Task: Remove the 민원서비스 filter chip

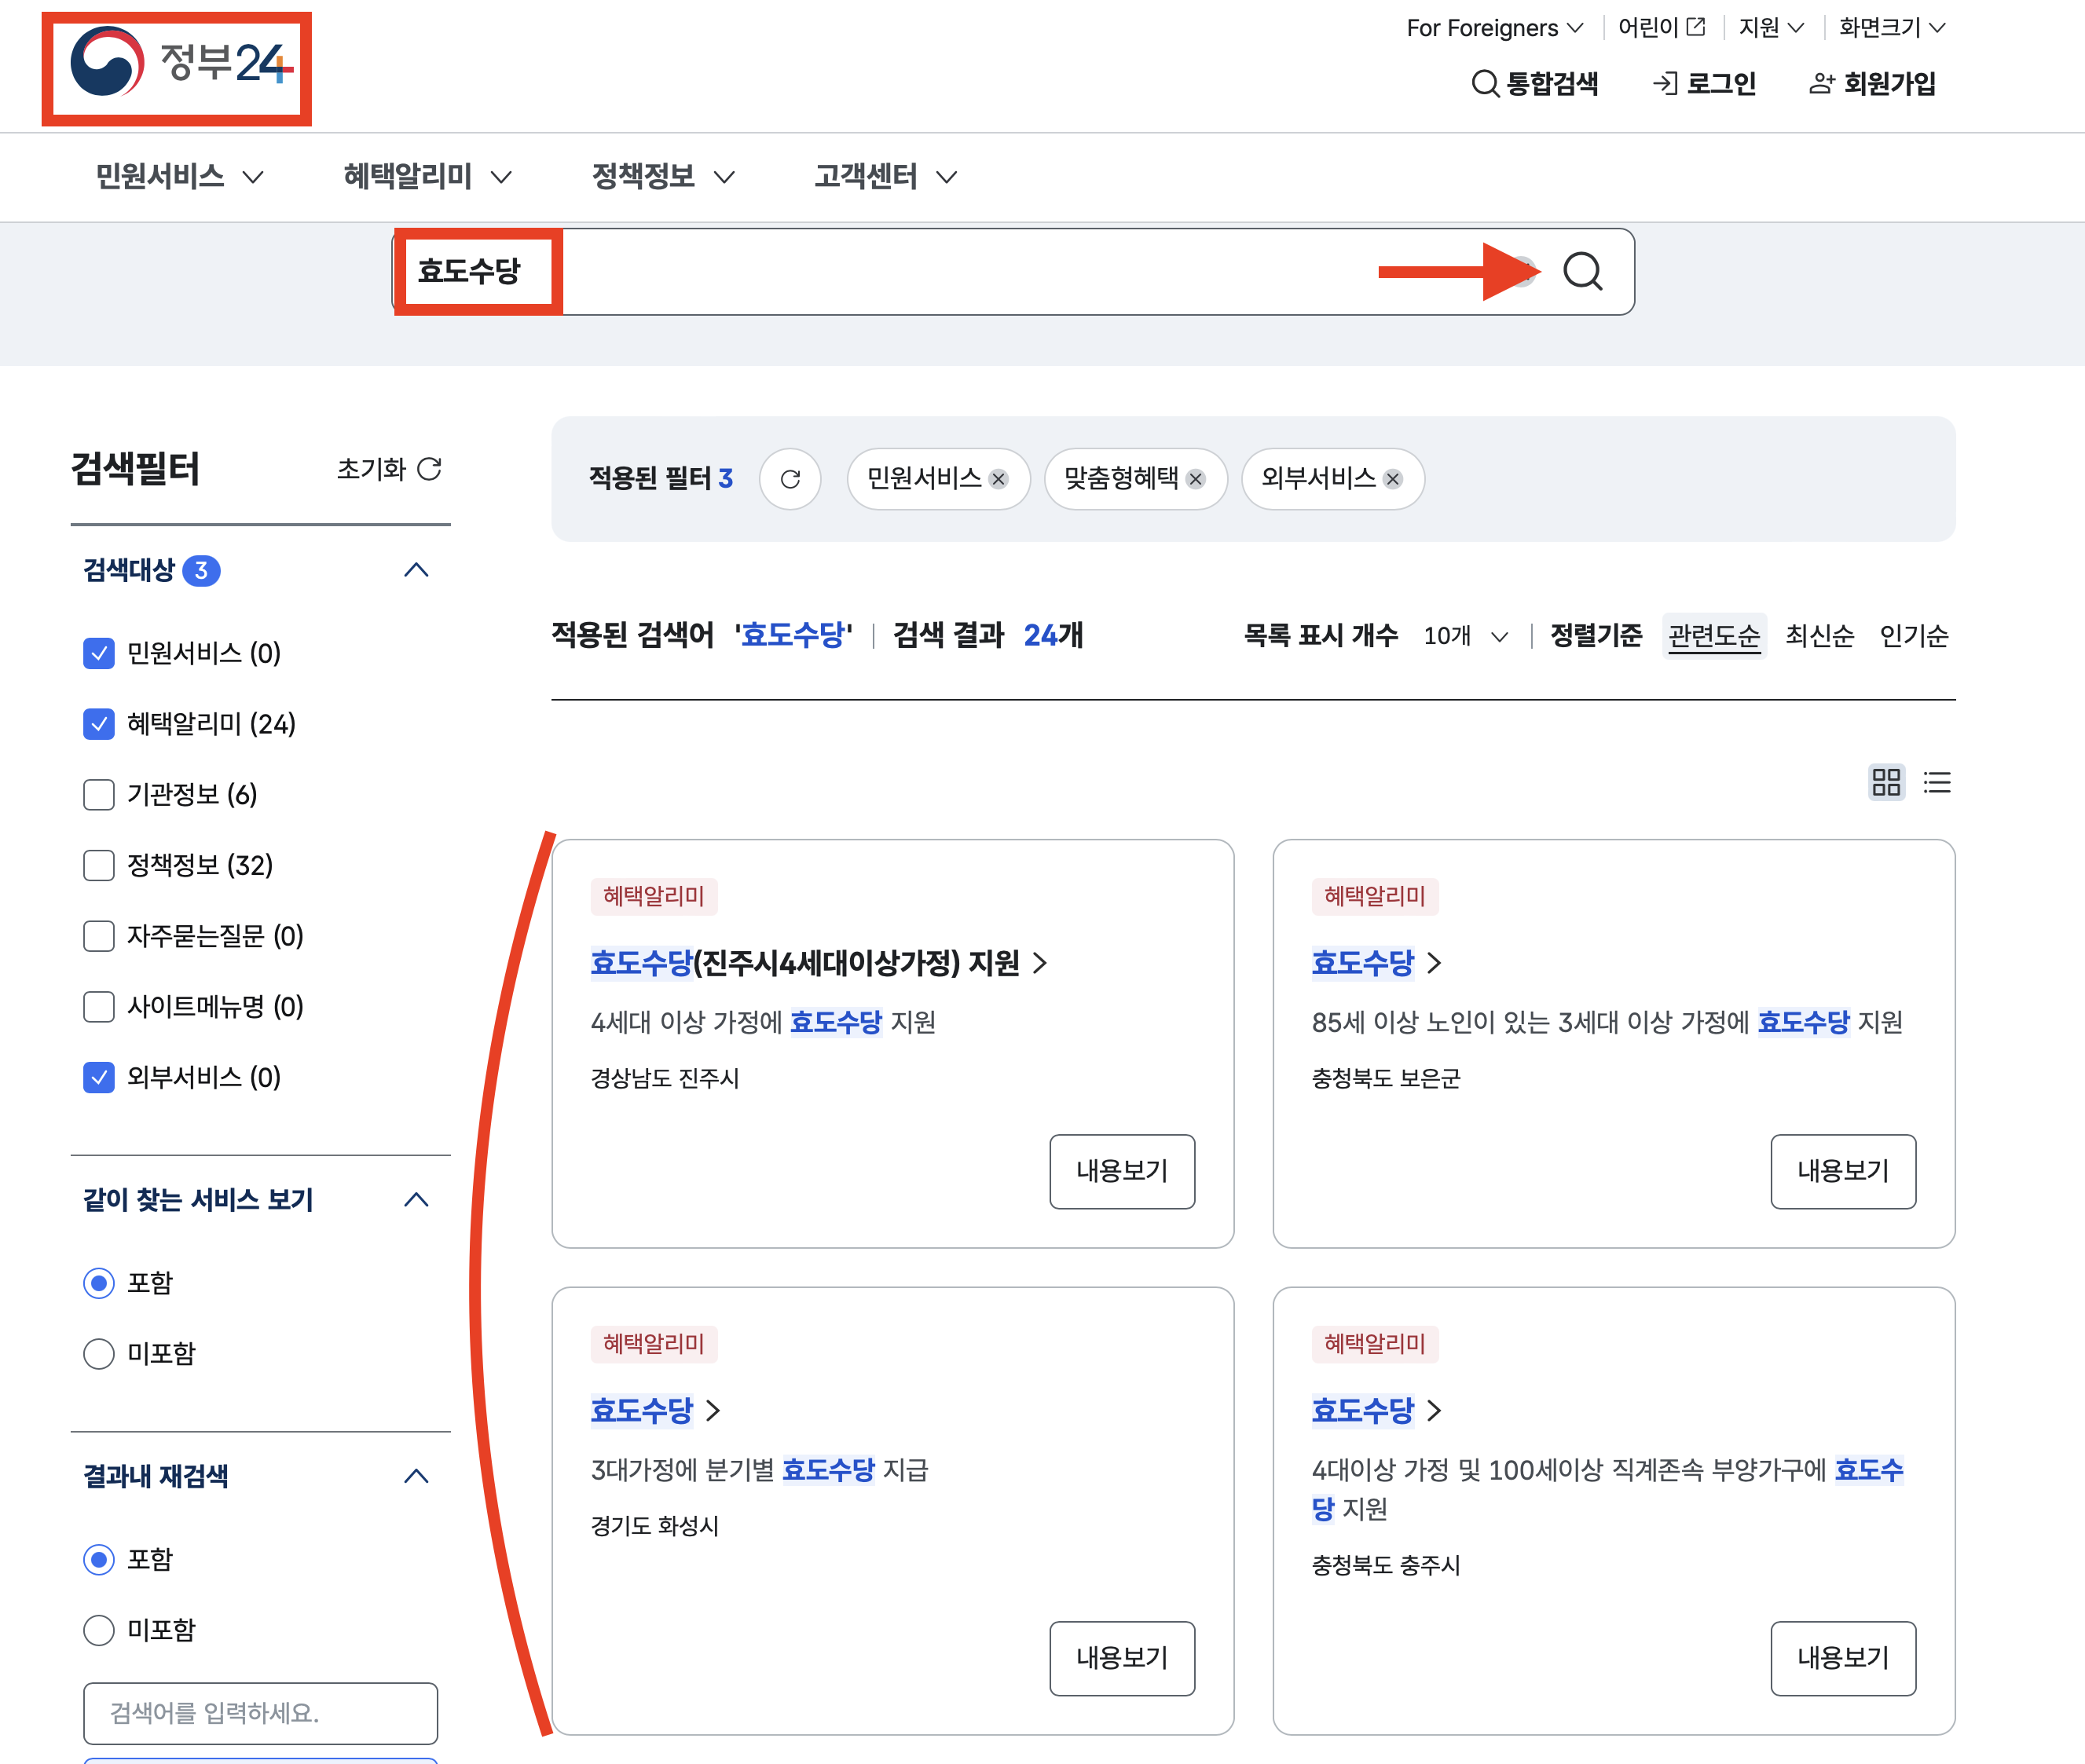Action: tap(998, 479)
